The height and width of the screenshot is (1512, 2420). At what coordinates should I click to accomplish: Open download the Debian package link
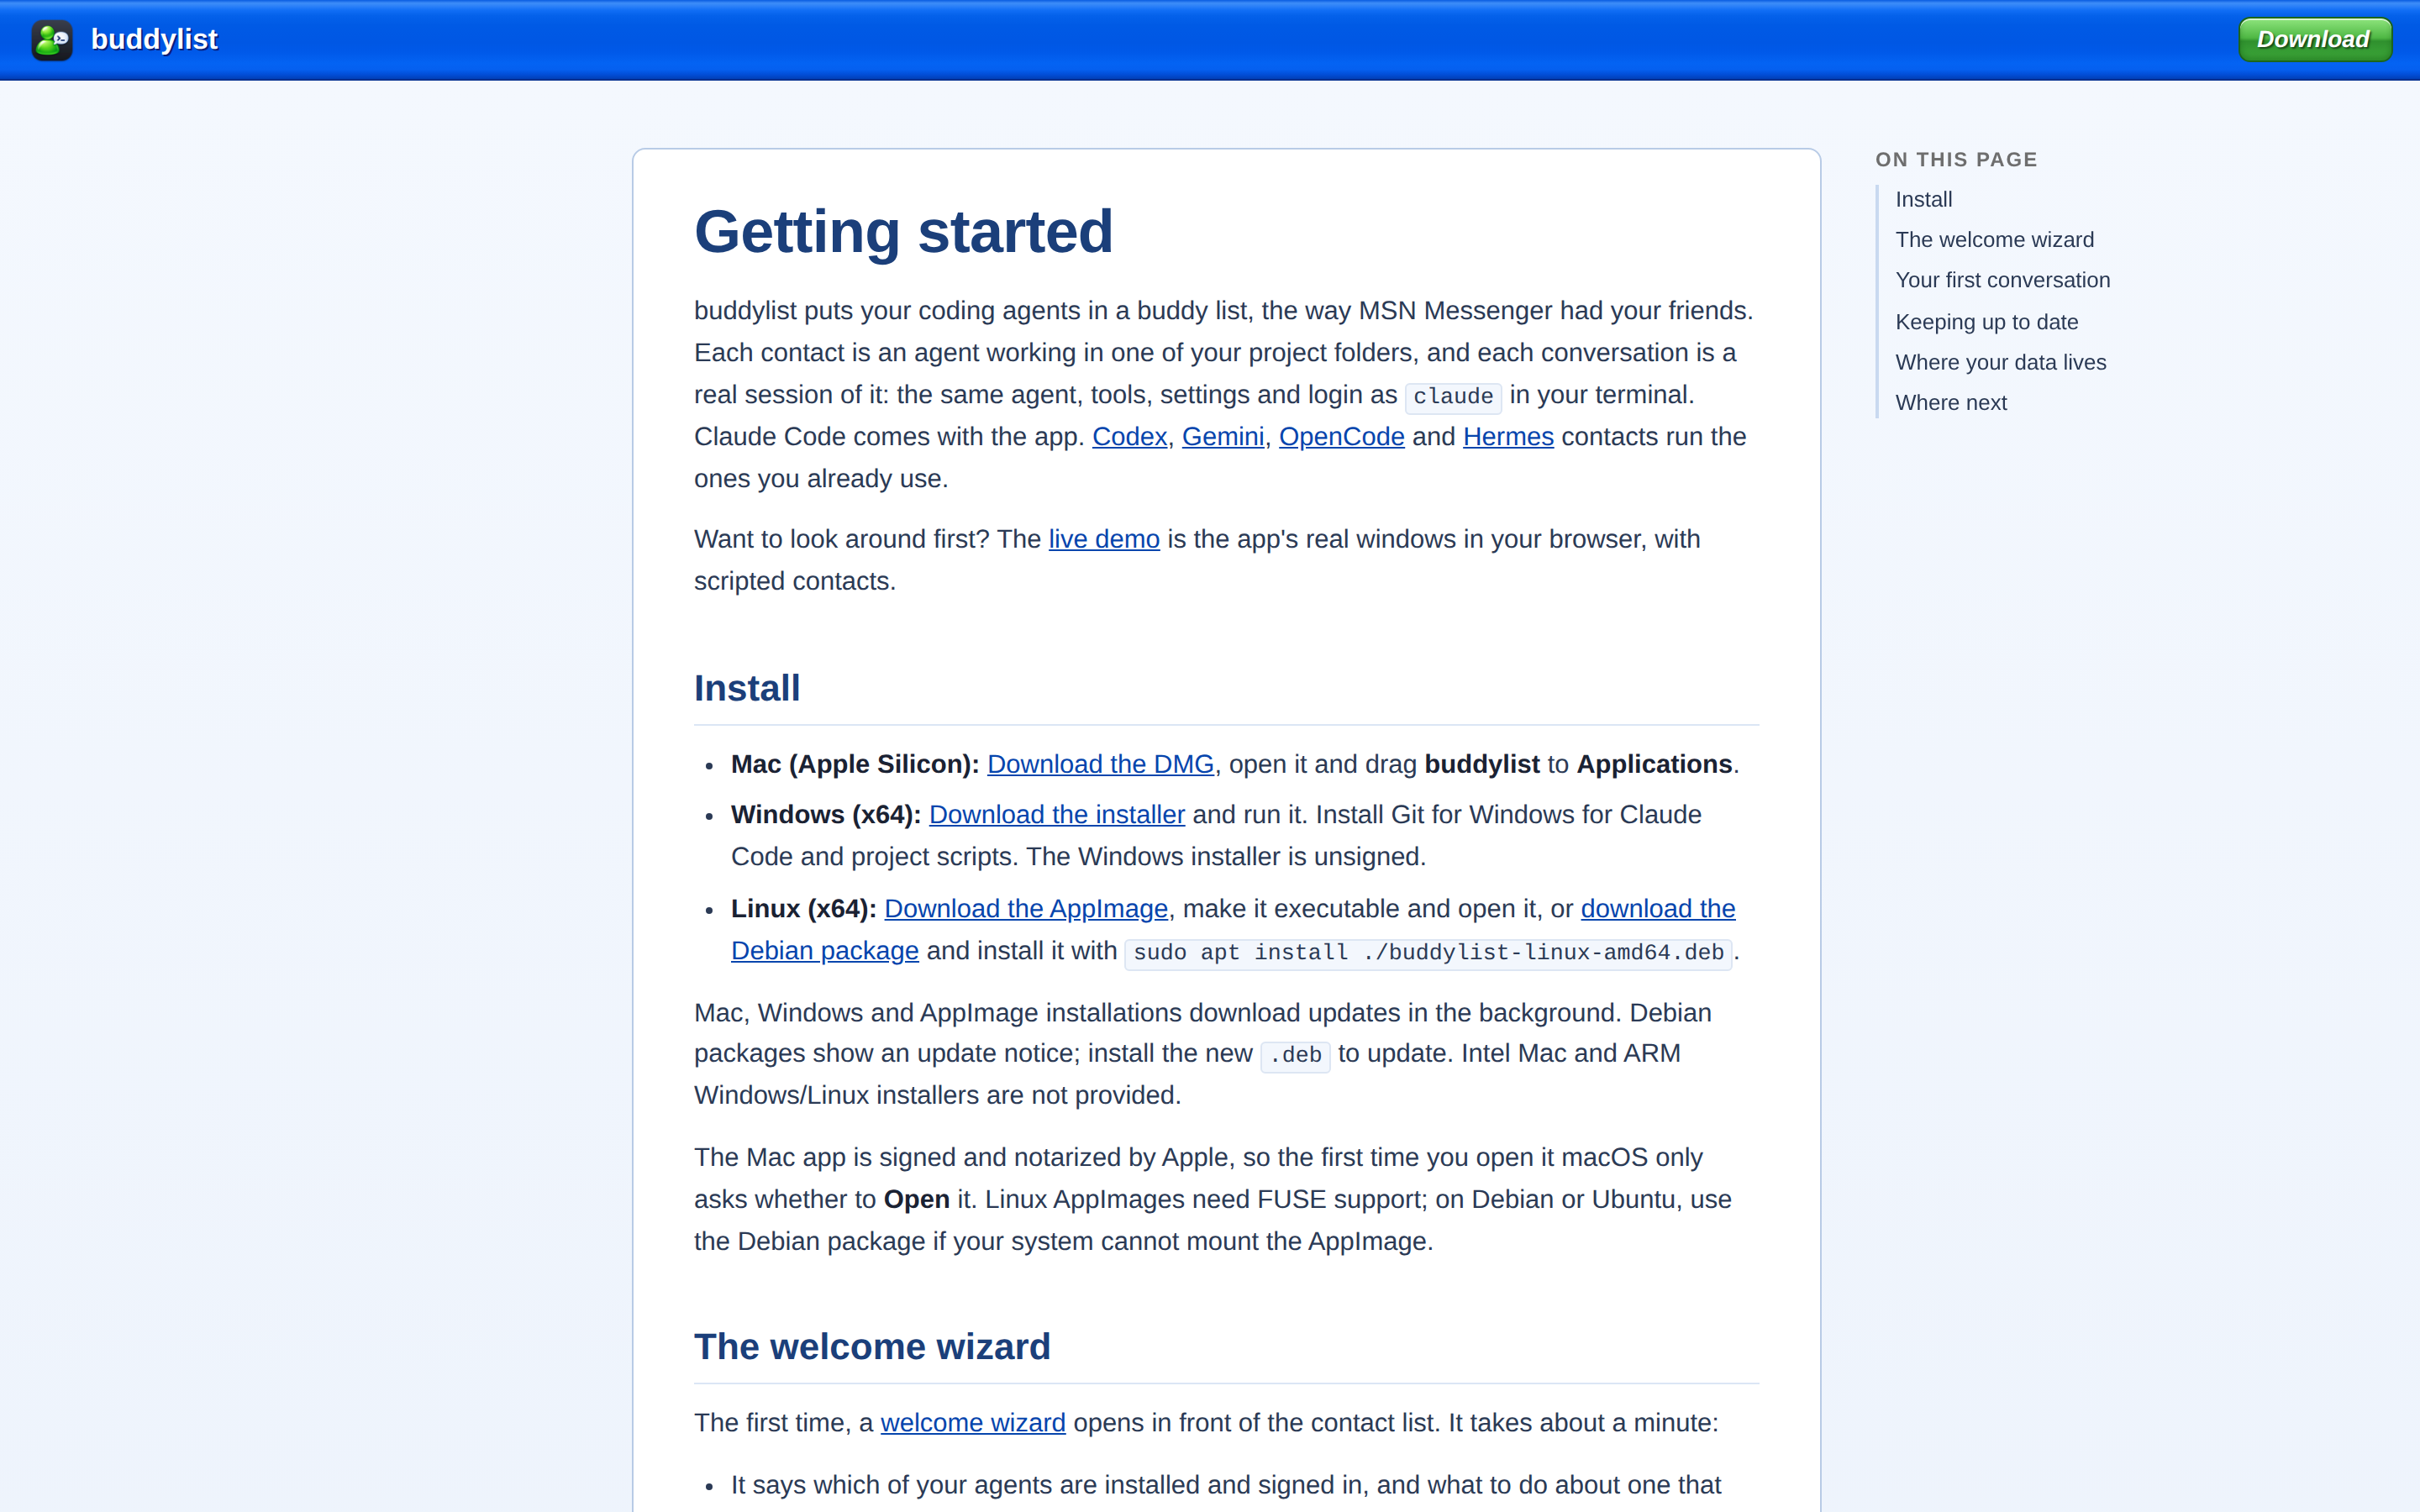click(1657, 909)
